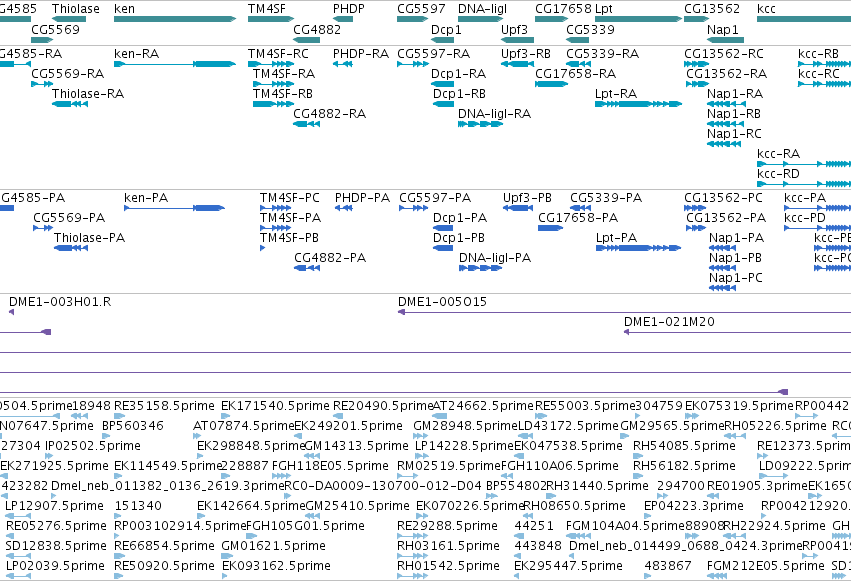Select the CG5339-PA protein

tap(580, 208)
